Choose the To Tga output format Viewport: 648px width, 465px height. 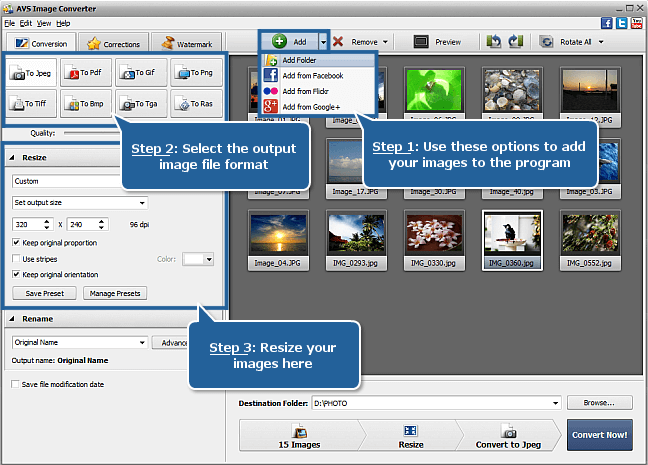pyautogui.click(x=141, y=104)
